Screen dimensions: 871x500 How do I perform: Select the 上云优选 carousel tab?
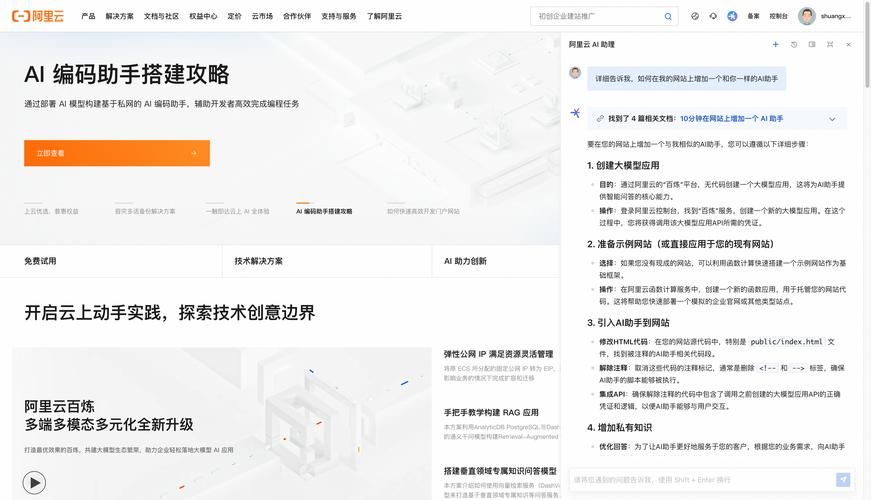click(x=51, y=211)
